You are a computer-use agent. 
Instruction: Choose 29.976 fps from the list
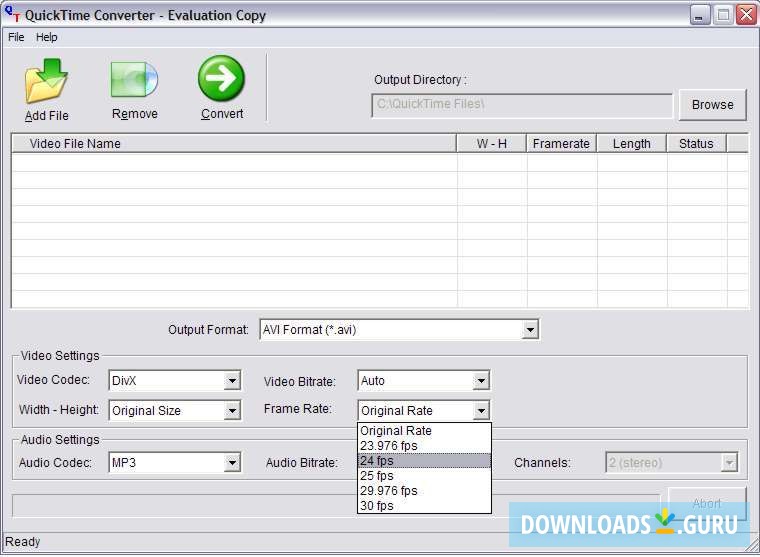point(424,491)
